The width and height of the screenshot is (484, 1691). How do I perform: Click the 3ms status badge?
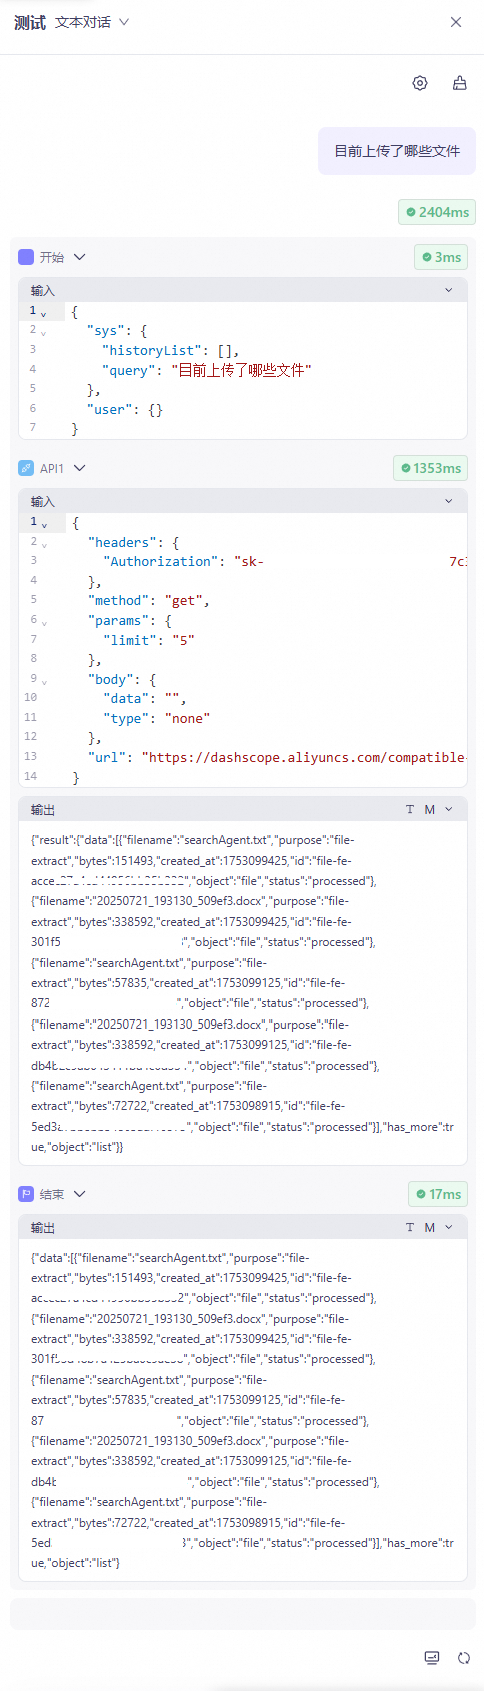coord(441,257)
